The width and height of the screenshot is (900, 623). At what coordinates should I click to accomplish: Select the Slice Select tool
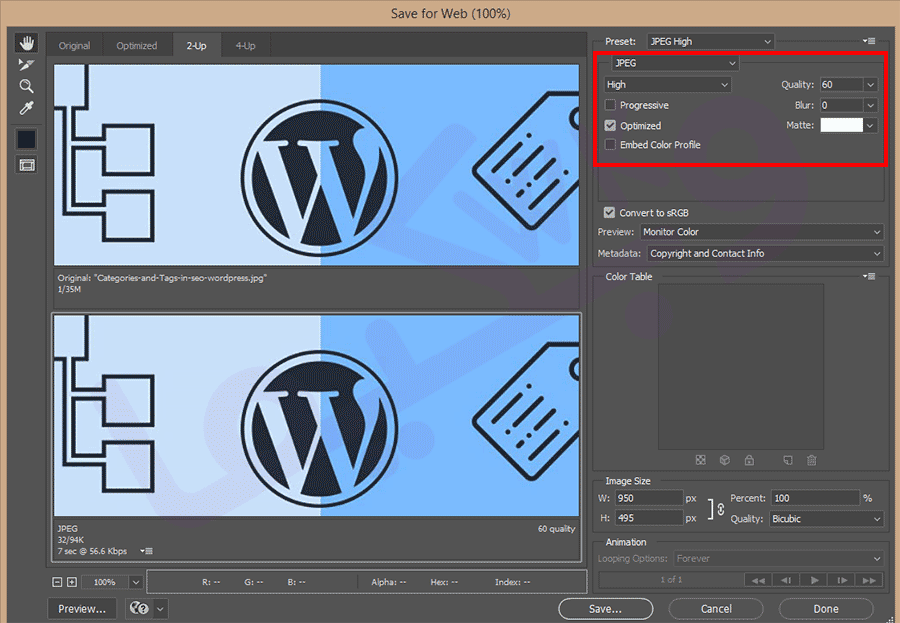tap(26, 64)
